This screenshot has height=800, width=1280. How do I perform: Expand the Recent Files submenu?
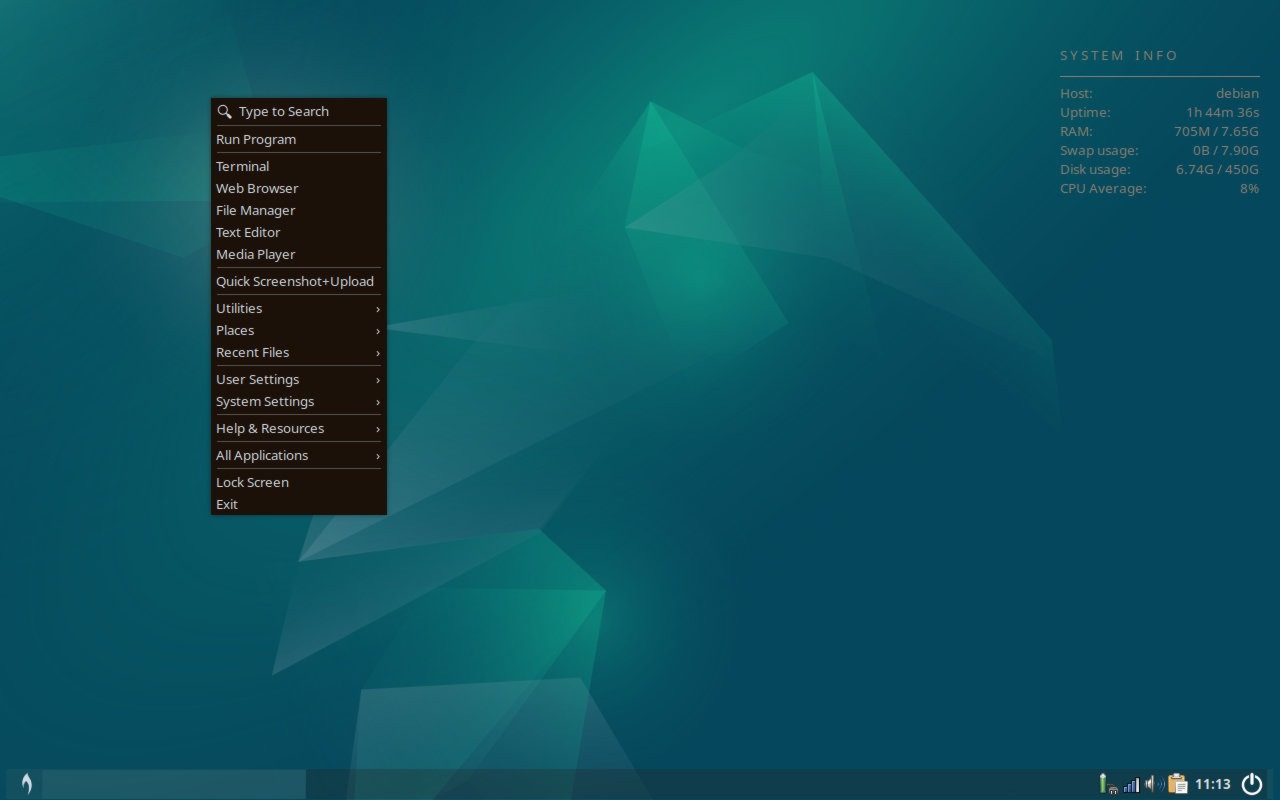tap(299, 352)
